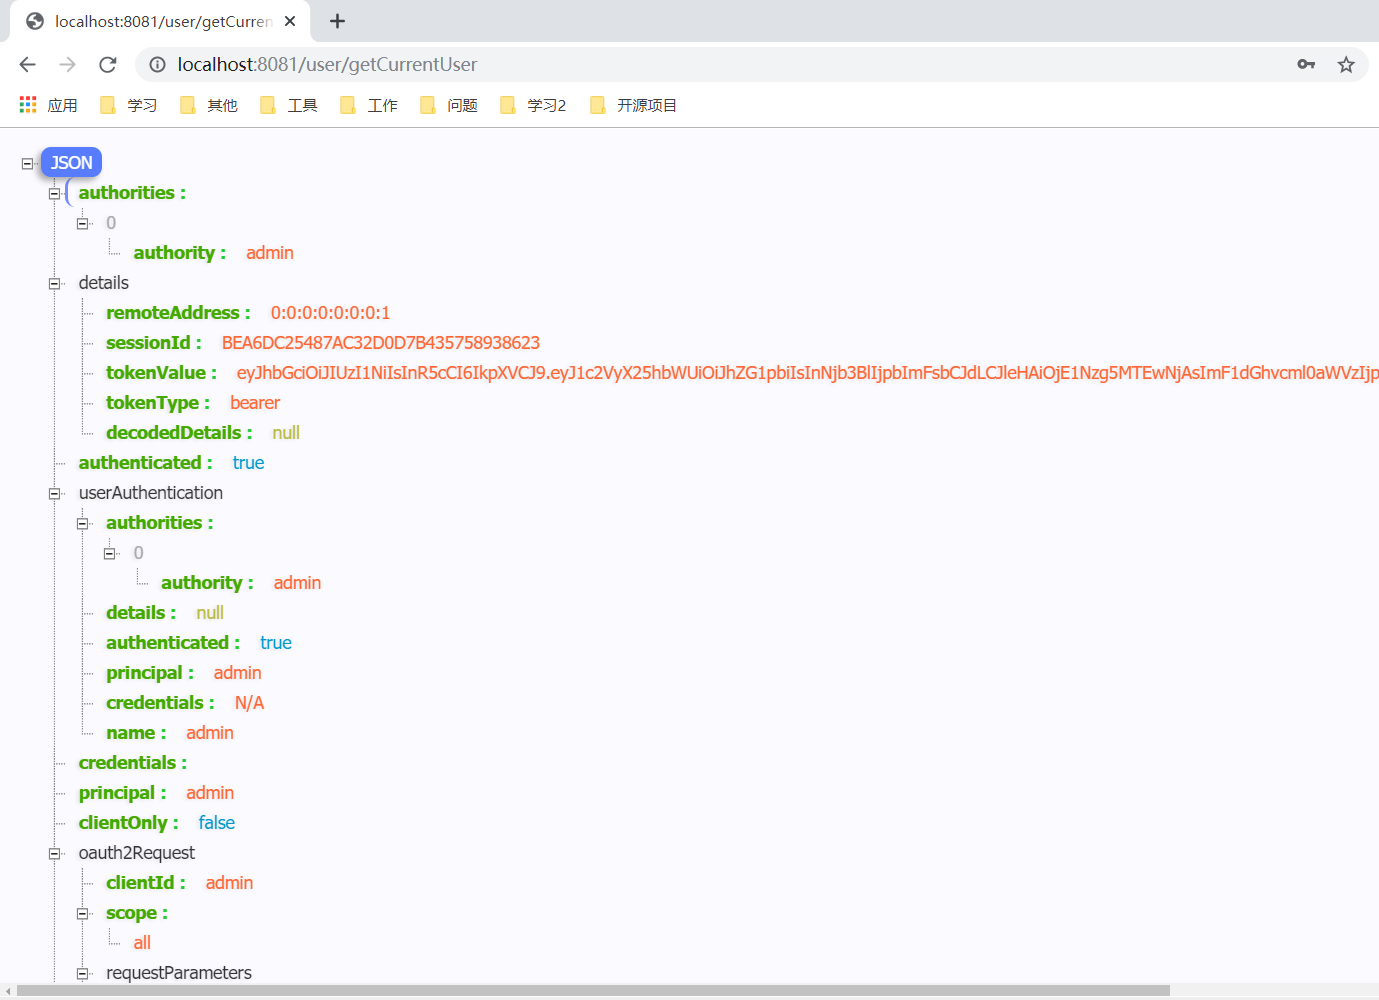Open the 学习 bookmark folder
Screen dimensions: 1379x1000
click(129, 105)
